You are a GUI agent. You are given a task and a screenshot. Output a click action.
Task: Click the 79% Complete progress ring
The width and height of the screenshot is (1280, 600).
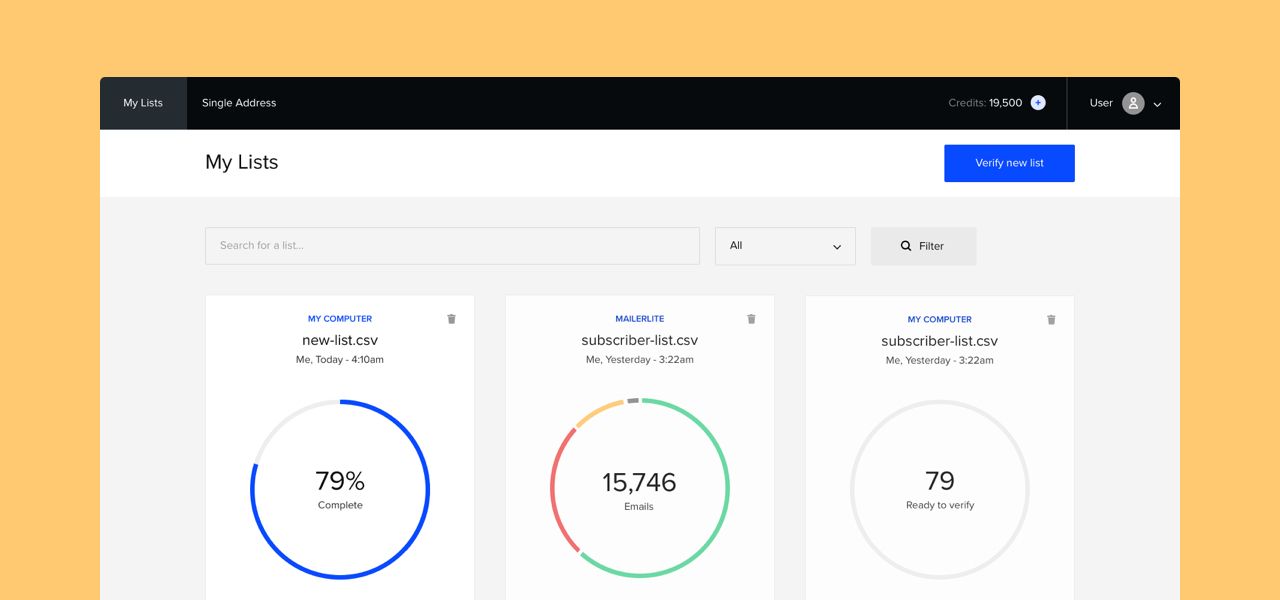[x=340, y=489]
